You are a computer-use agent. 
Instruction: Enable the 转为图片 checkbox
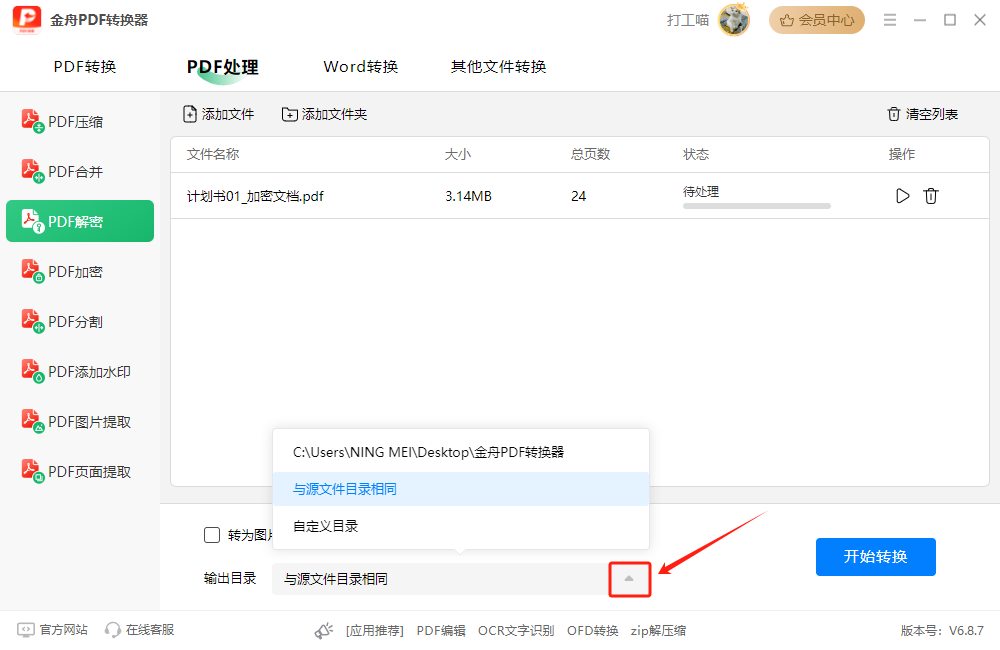[212, 535]
